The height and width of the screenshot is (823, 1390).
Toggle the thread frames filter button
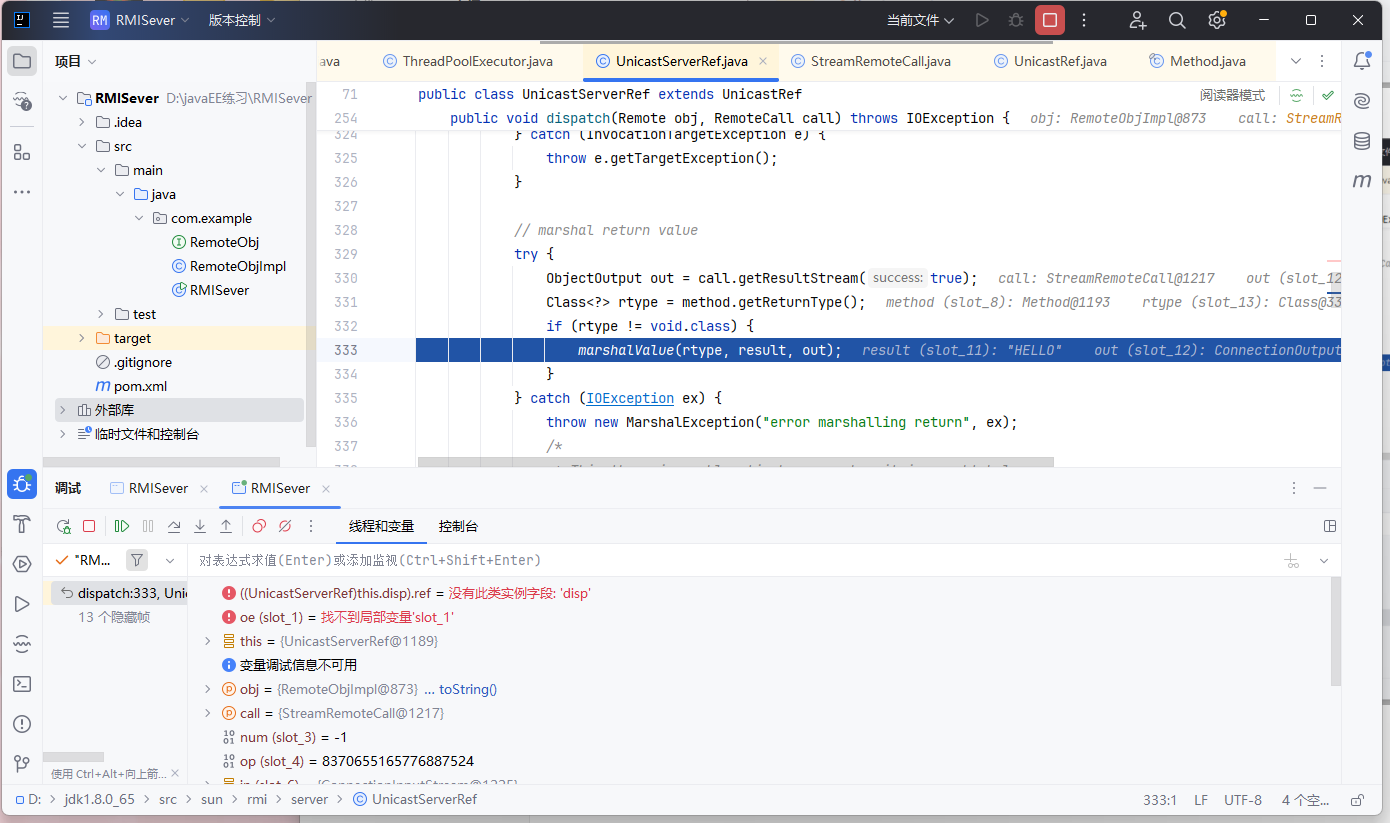(x=137, y=560)
